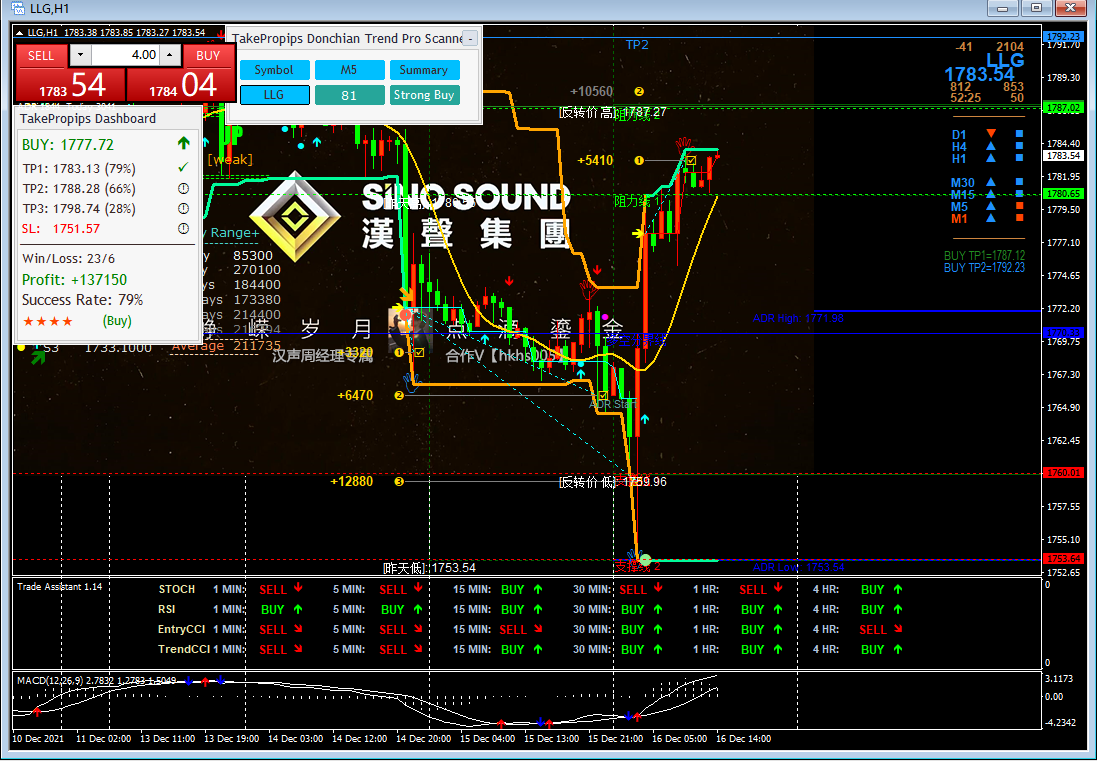Click the blue up triangle for H1
Viewport: 1097px width, 761px height.
click(x=991, y=158)
